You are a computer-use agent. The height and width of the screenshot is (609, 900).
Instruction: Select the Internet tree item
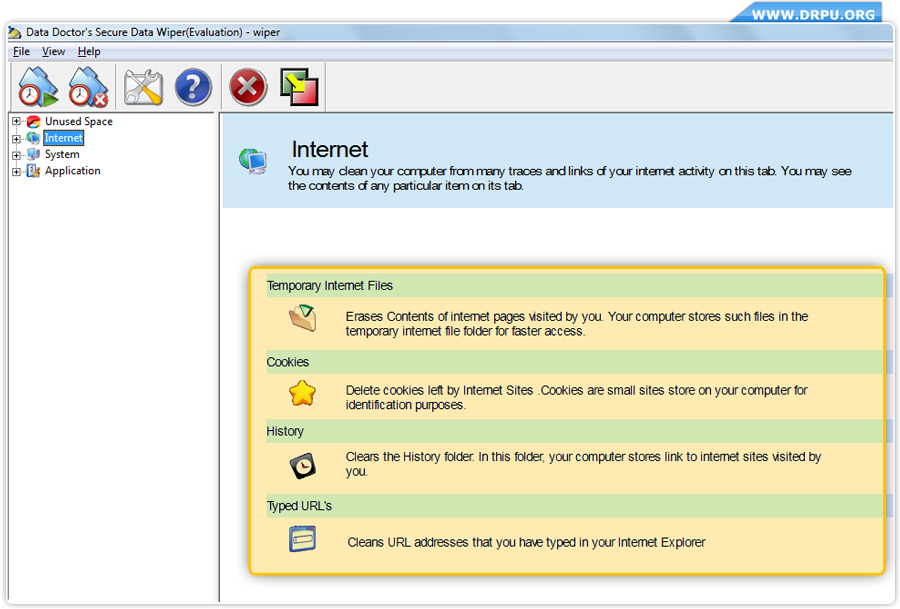64,138
